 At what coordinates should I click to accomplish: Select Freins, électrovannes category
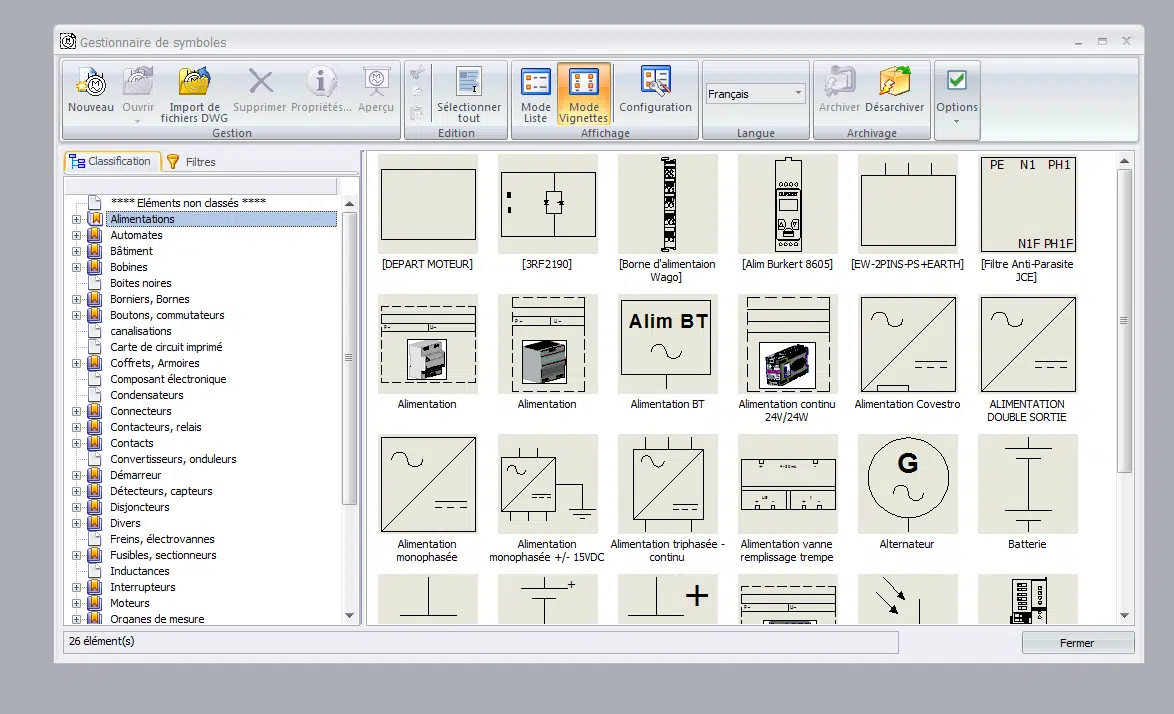point(162,539)
